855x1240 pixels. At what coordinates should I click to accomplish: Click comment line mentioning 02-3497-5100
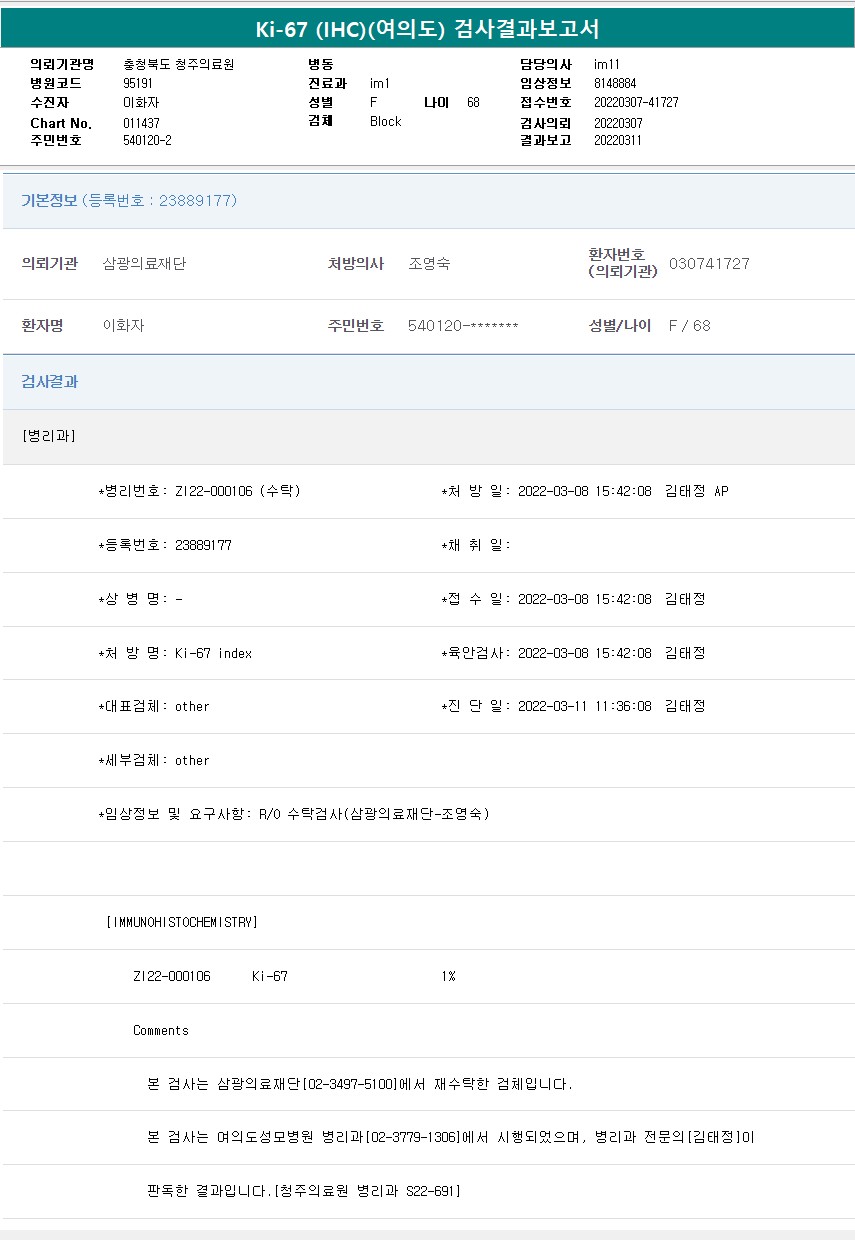point(360,1084)
